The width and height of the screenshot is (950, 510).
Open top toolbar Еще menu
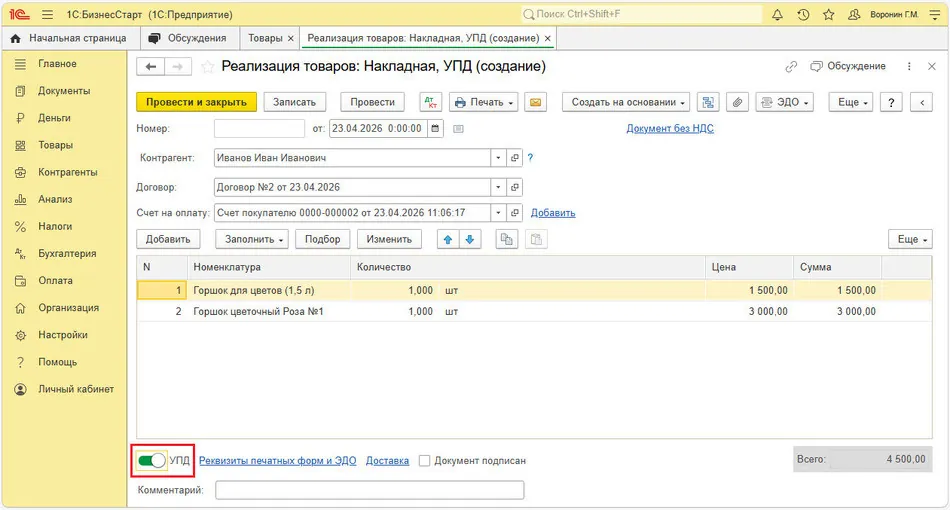pos(851,102)
